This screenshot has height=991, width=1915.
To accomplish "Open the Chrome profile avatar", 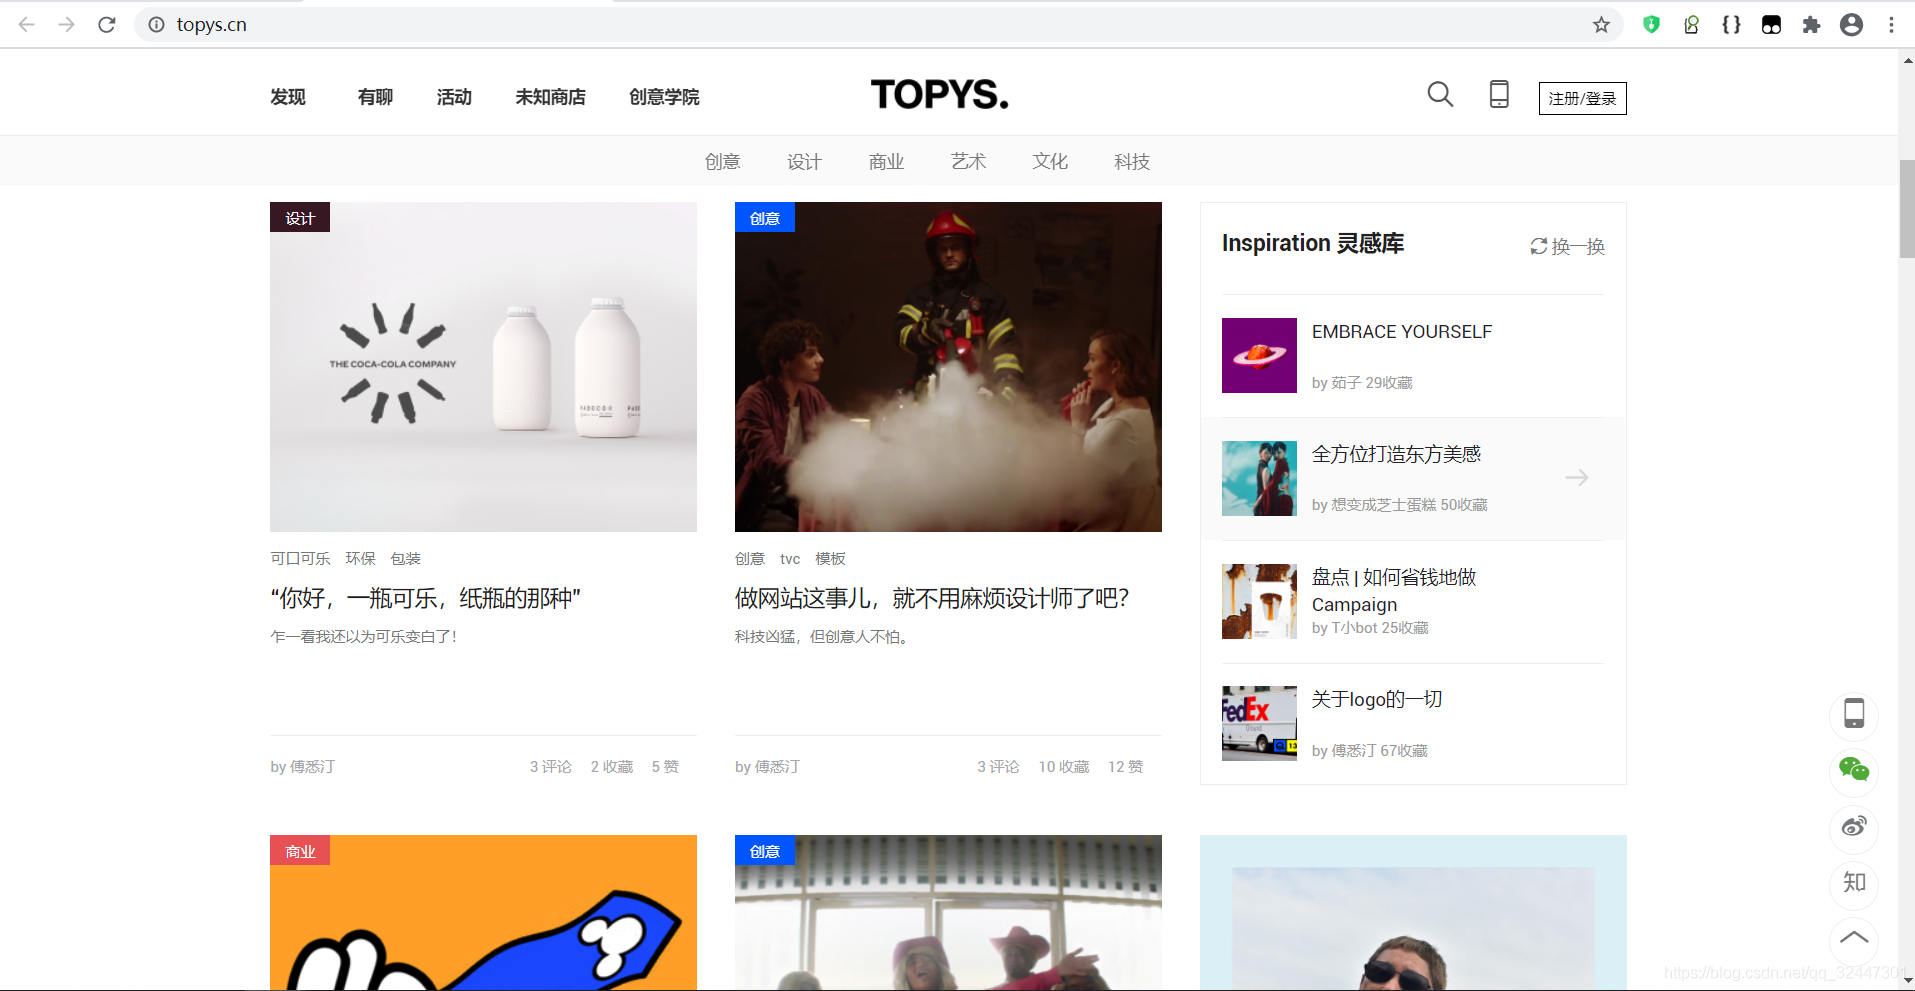I will tap(1851, 25).
